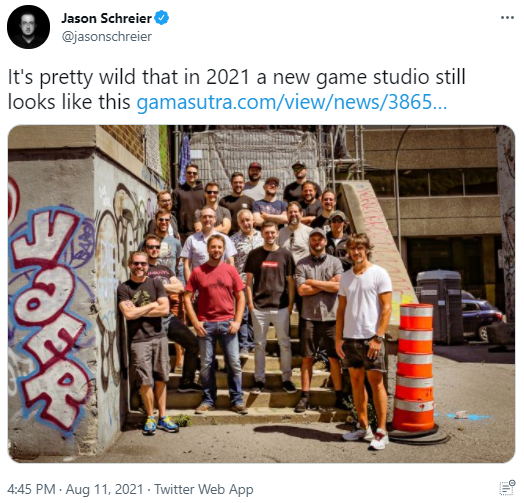
Task: Click the parked dark blue car in photo
Action: point(481,316)
